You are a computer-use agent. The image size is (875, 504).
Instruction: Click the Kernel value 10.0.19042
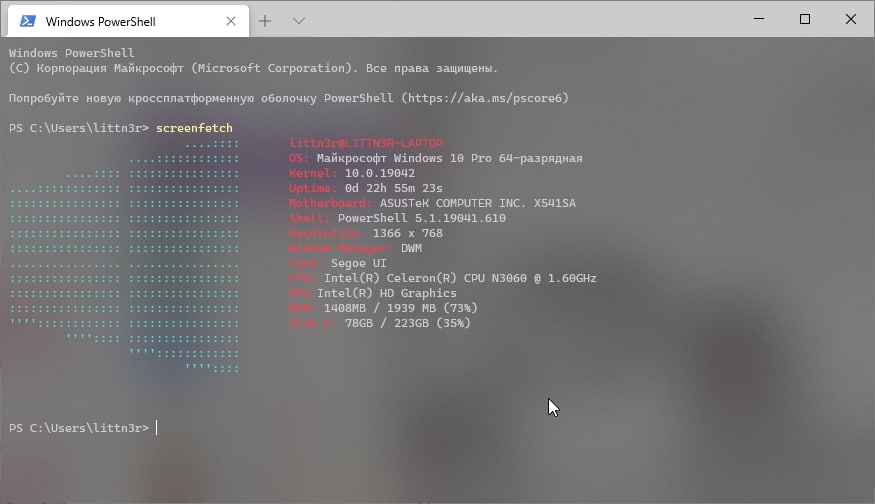pos(379,173)
